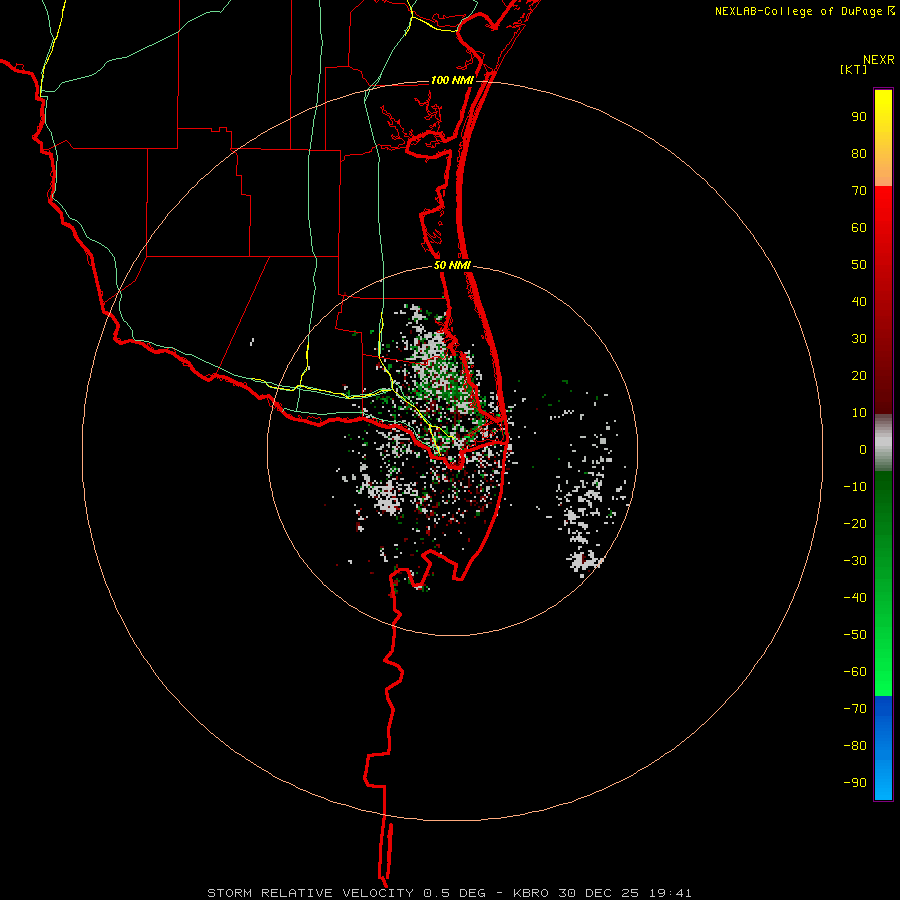Click the -80 scale value
This screenshot has width=900, height=900.
pos(855,746)
